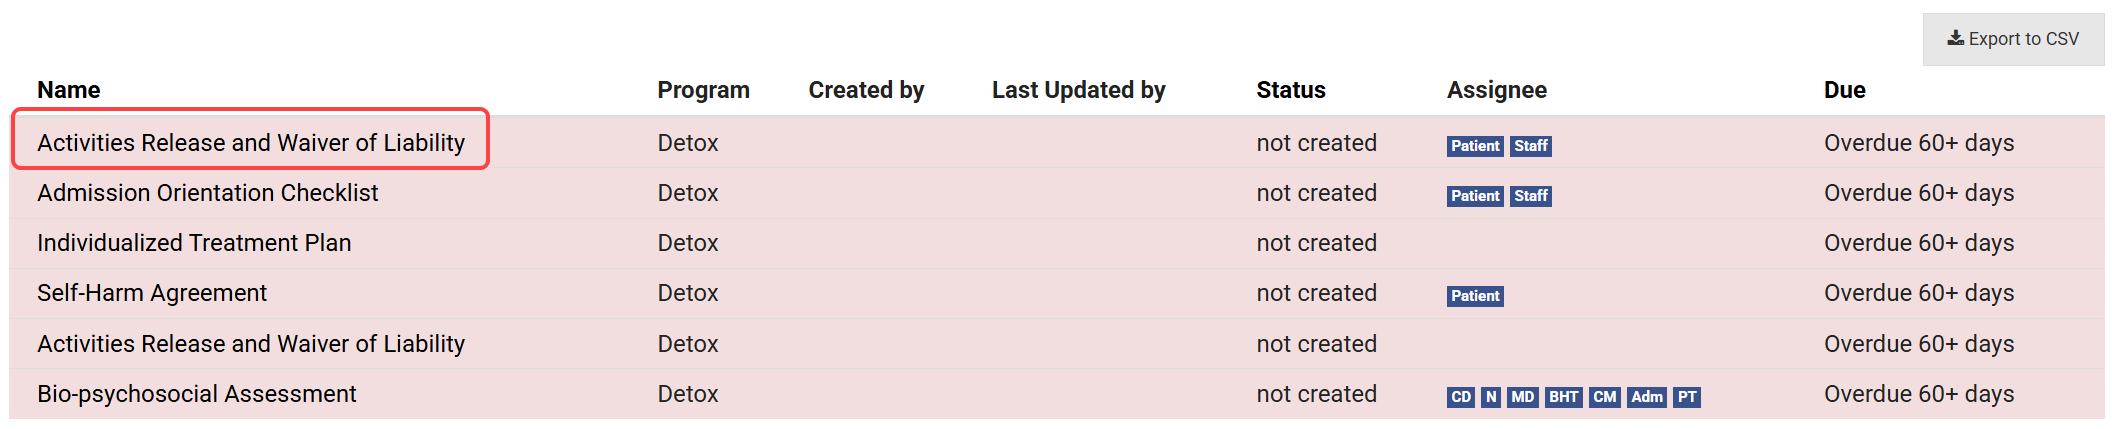Select the Self-Harm Agreement row
This screenshot has height=429, width=2112.
point(152,293)
